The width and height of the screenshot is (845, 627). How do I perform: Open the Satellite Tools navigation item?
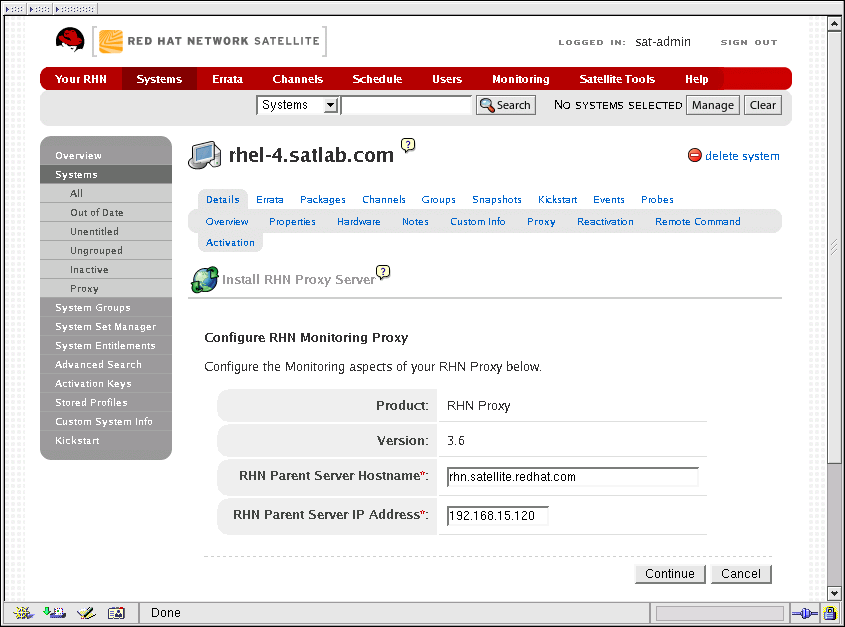[x=617, y=79]
